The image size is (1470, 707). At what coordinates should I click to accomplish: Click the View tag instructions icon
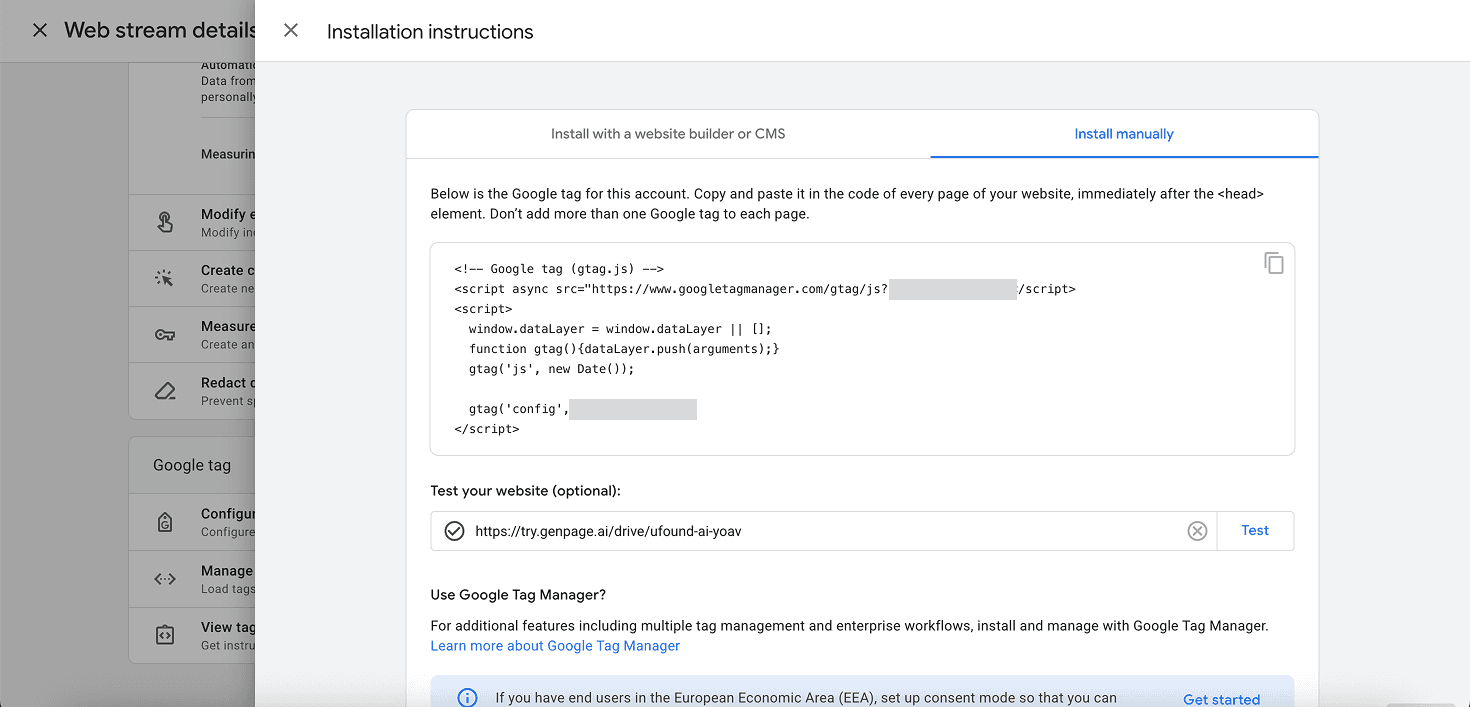coord(166,635)
